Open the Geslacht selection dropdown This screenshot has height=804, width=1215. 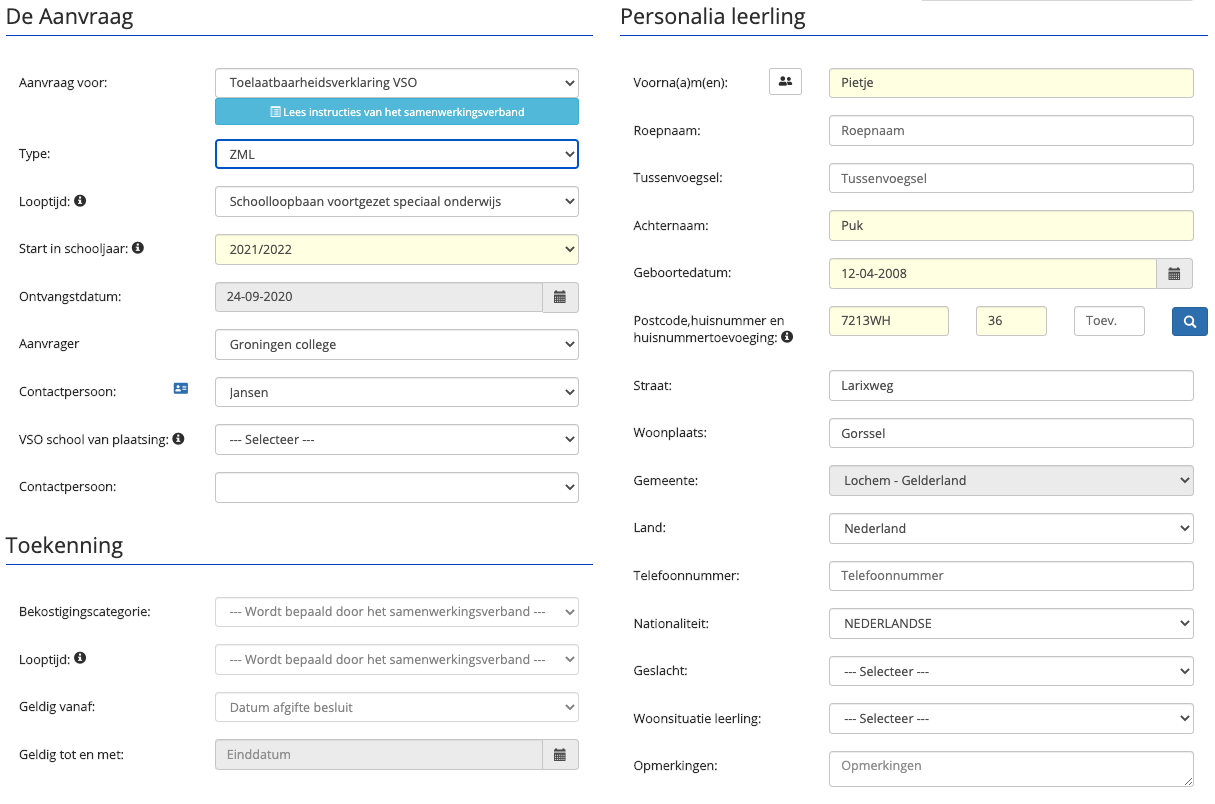(1010, 671)
